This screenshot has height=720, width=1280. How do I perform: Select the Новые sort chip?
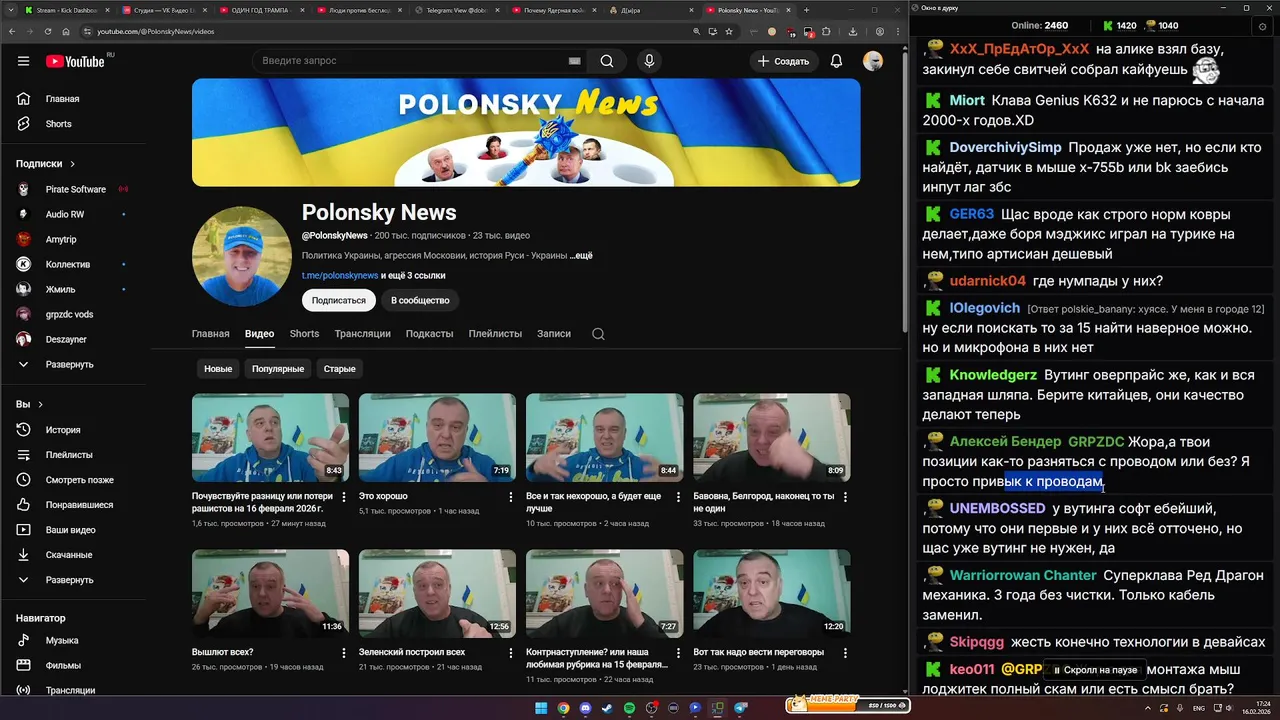pyautogui.click(x=218, y=369)
